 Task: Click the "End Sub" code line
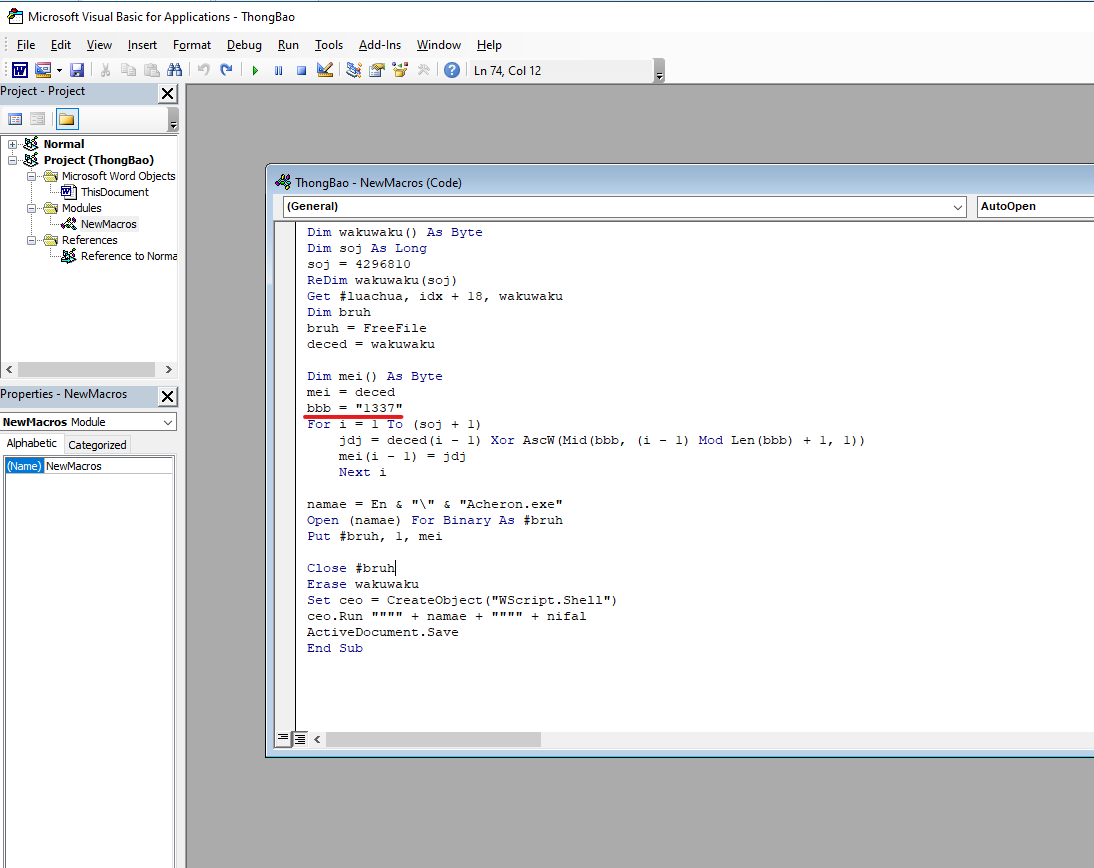335,648
